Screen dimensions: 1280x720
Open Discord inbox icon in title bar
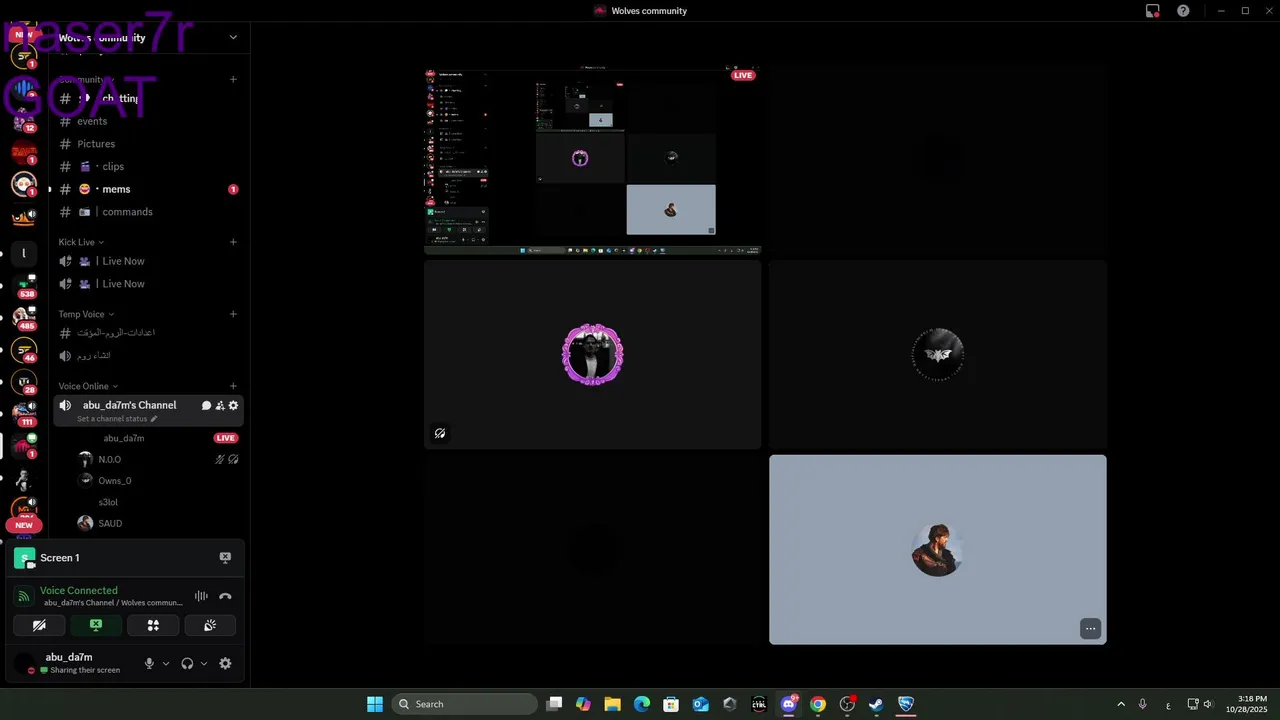click(1153, 11)
